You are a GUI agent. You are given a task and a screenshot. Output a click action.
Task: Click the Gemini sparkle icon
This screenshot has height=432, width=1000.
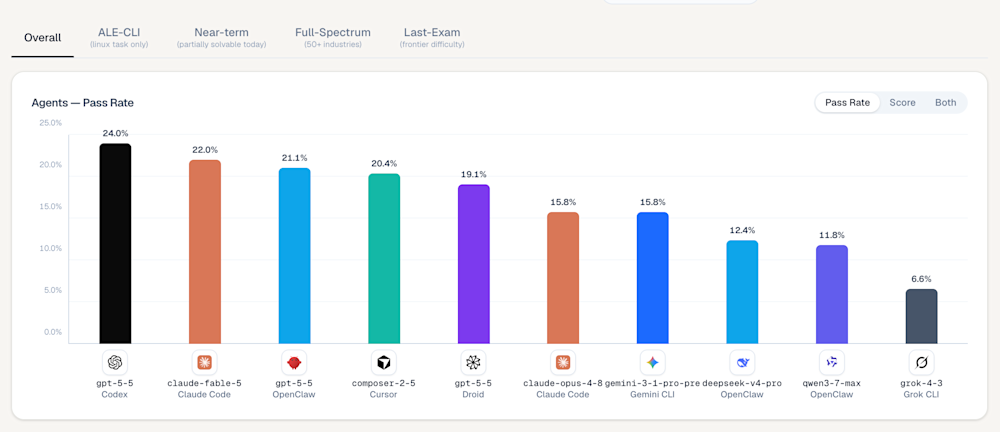click(x=652, y=362)
